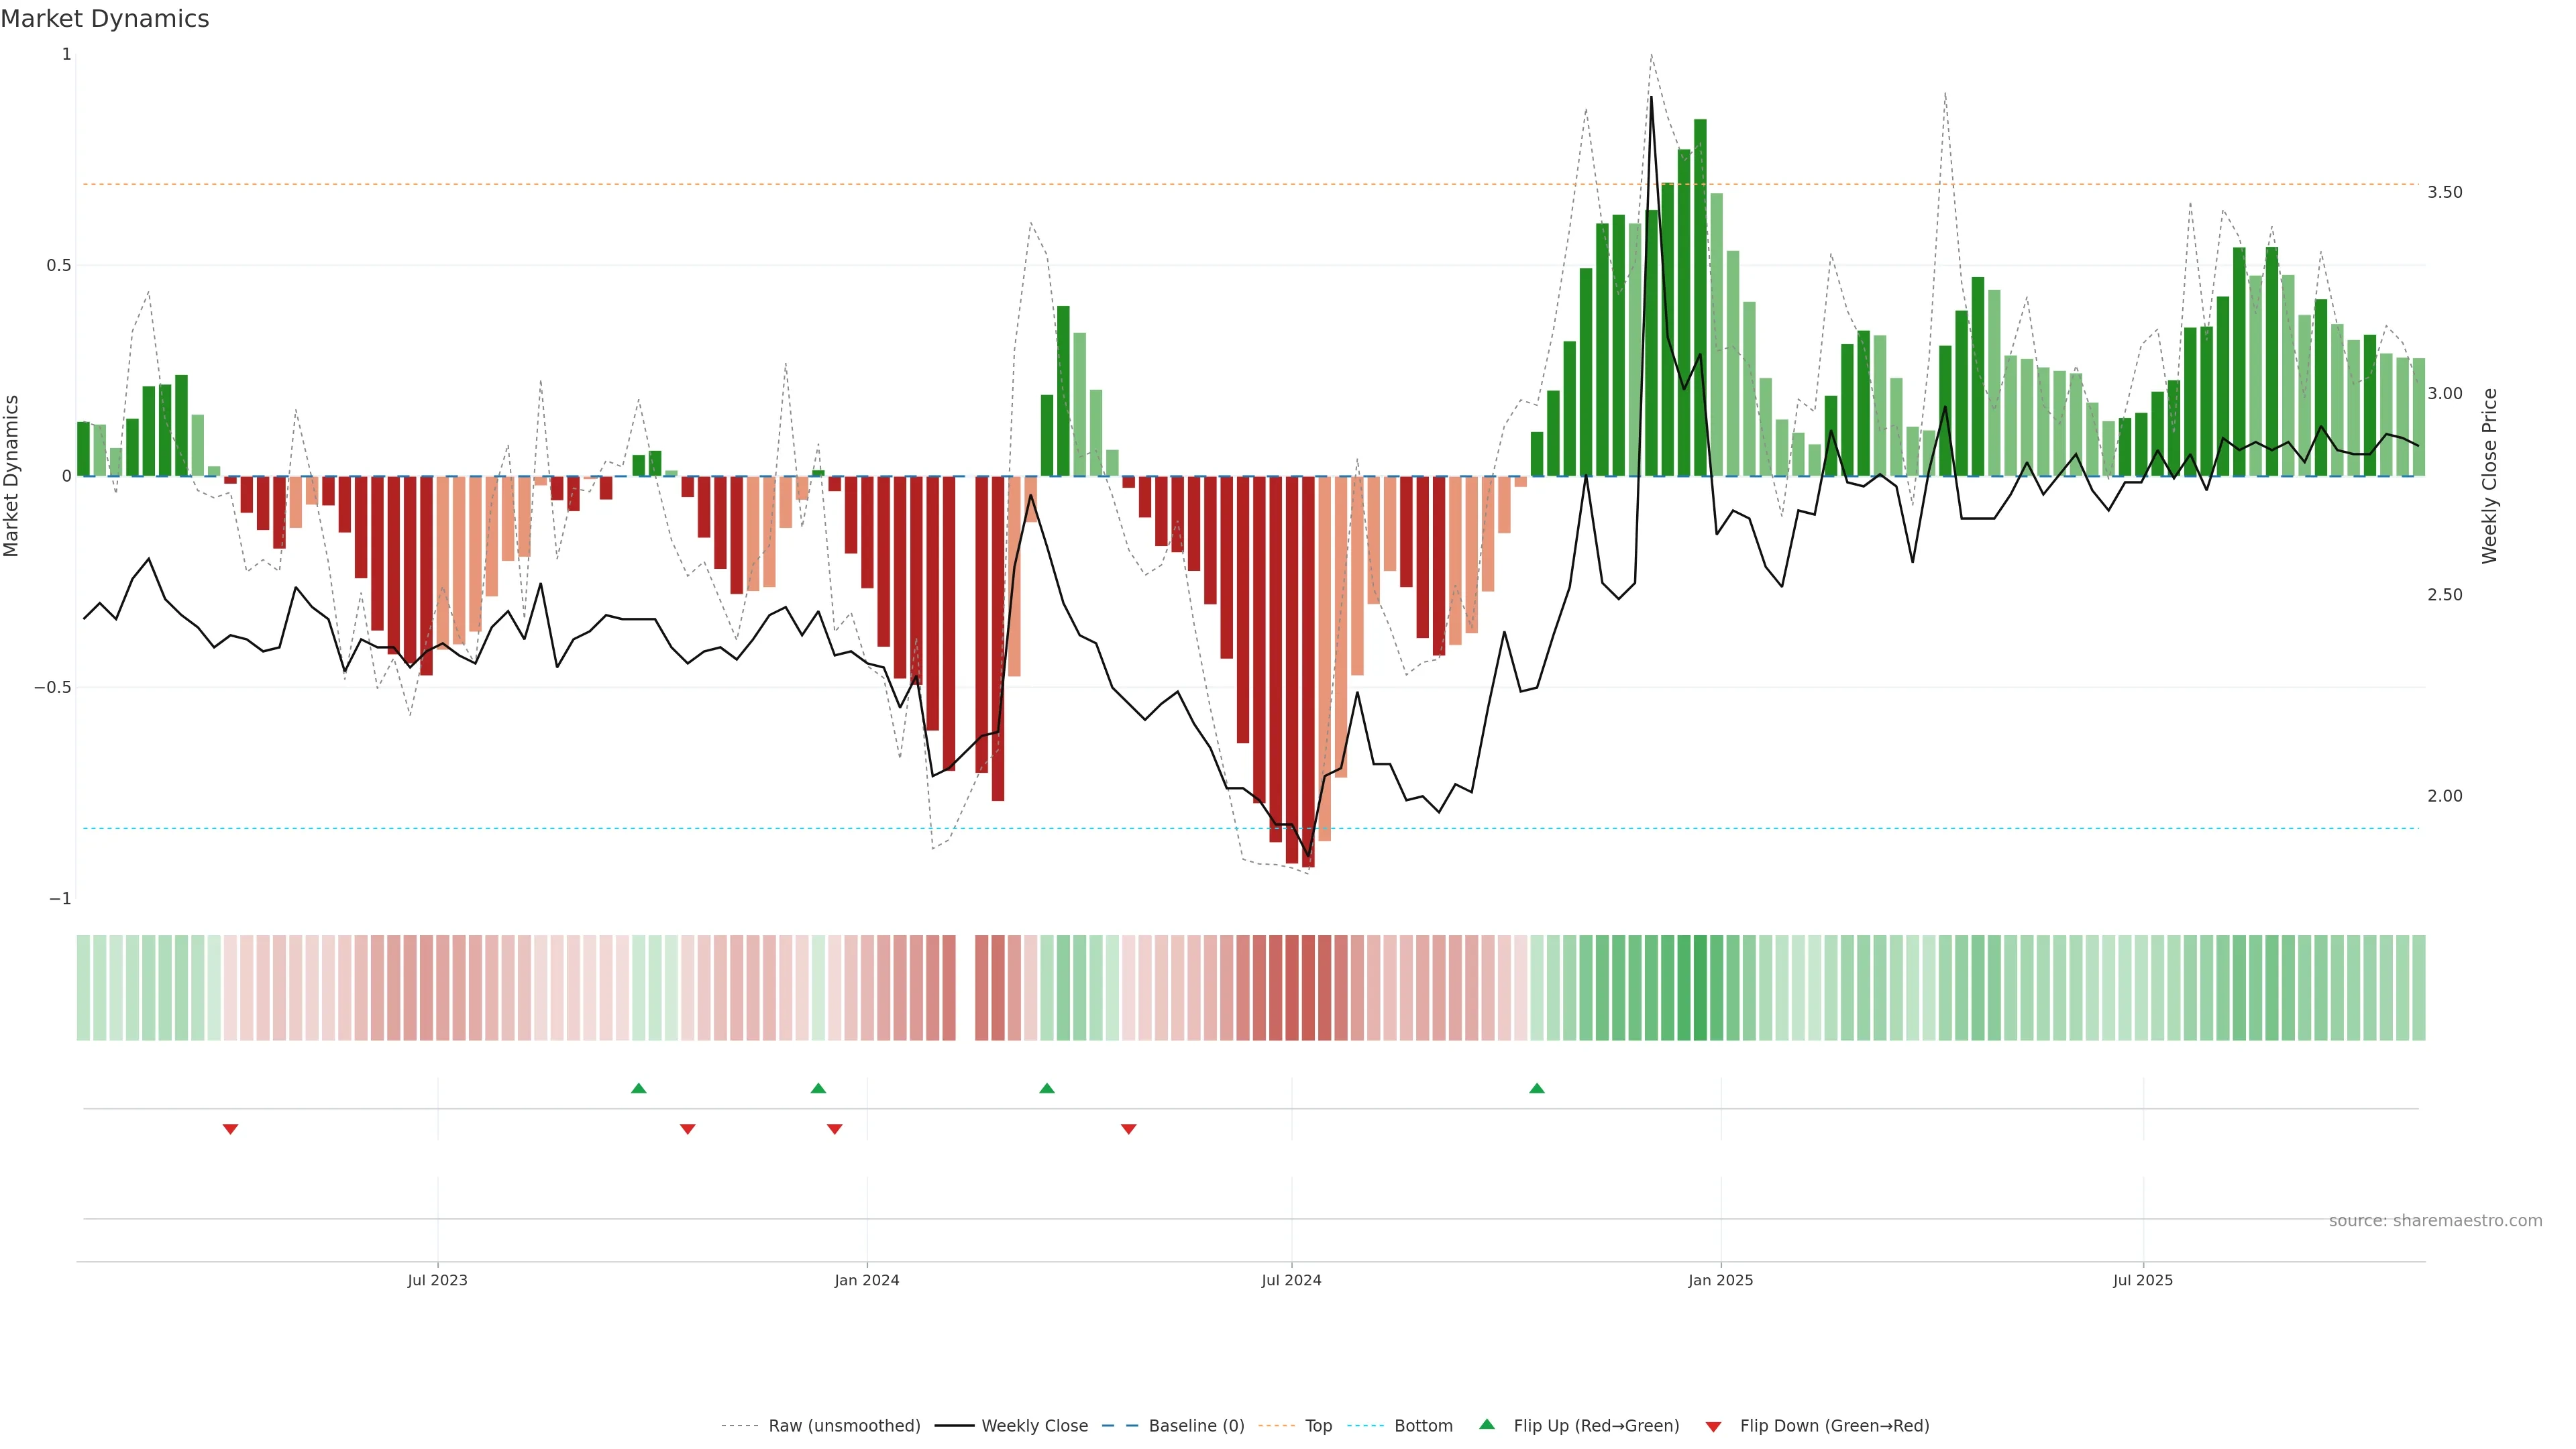
Task: Click the first green flip-up marker
Action: click(x=639, y=1088)
